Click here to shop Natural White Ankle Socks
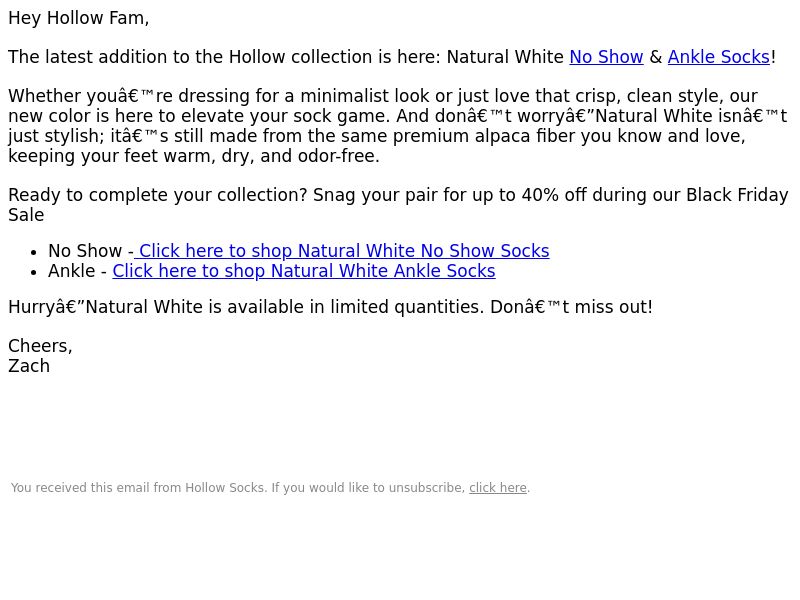Screen dimensions: 800x600 [x=303, y=271]
